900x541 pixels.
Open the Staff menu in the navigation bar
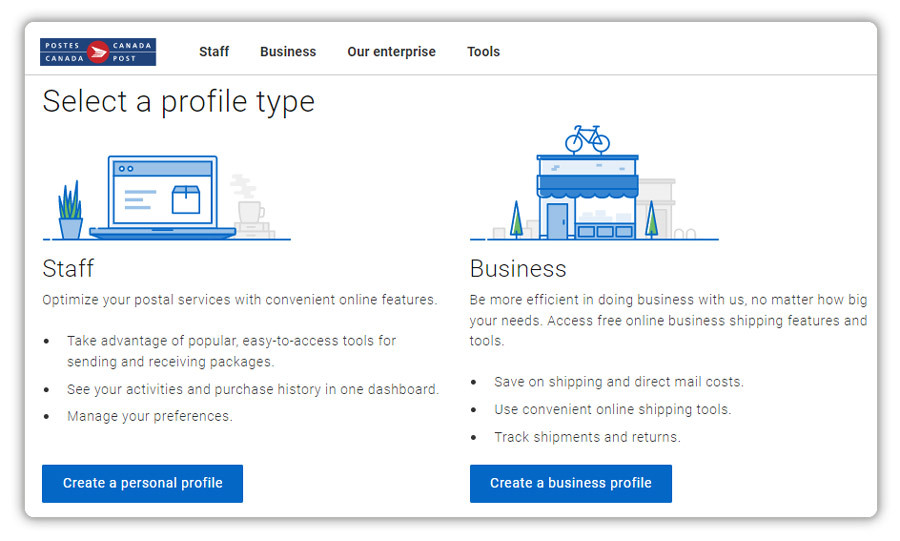[x=214, y=52]
